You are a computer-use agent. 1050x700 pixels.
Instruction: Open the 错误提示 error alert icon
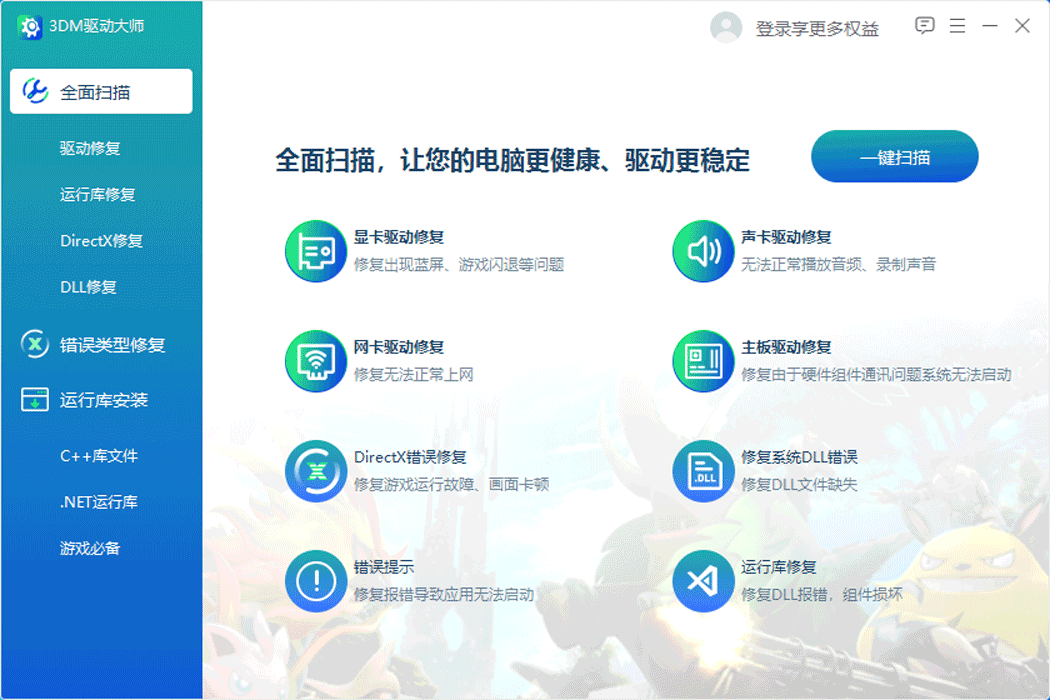(x=316, y=580)
